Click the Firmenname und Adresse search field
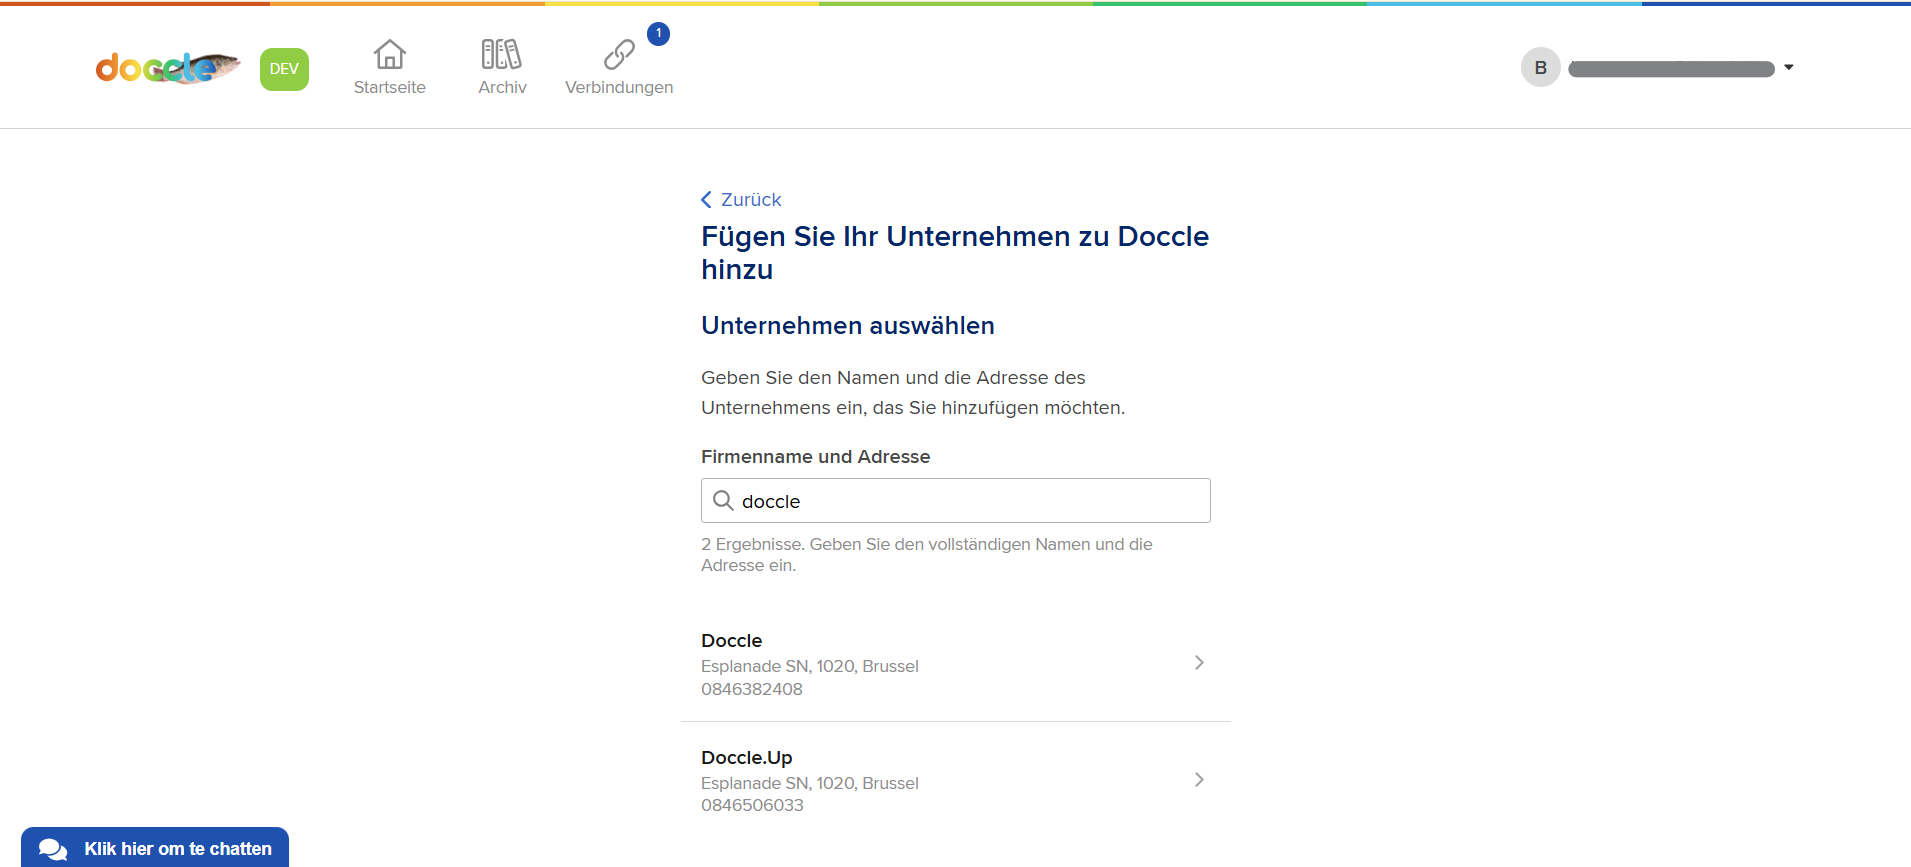The height and width of the screenshot is (867, 1911). [x=956, y=500]
